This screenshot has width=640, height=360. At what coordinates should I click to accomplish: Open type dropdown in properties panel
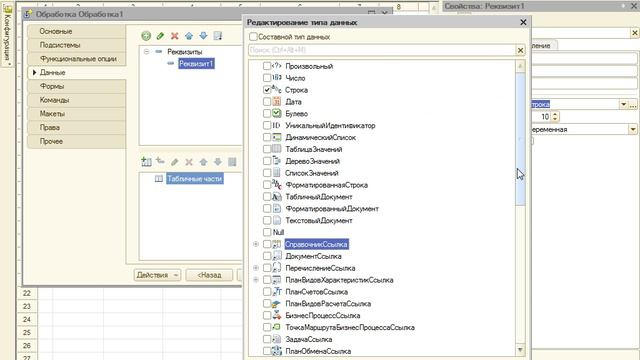click(x=624, y=104)
